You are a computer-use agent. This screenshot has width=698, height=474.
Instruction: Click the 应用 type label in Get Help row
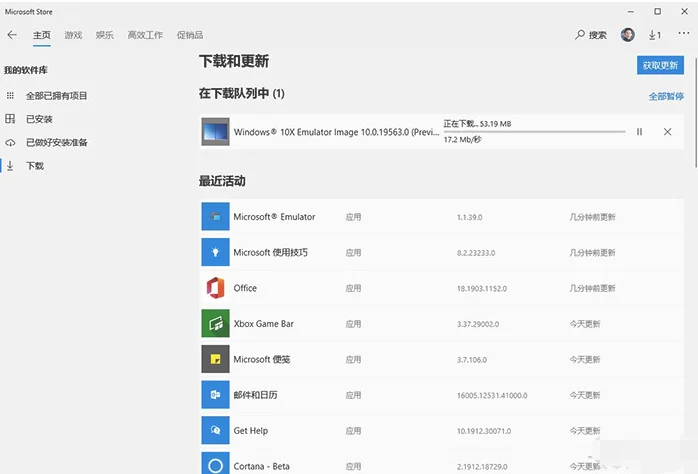coord(353,431)
